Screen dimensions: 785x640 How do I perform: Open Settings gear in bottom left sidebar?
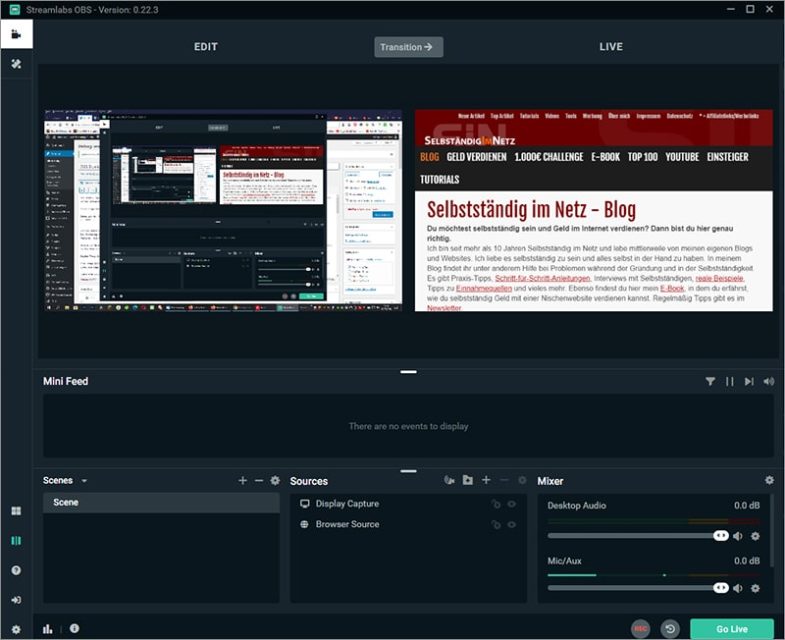click(16, 629)
